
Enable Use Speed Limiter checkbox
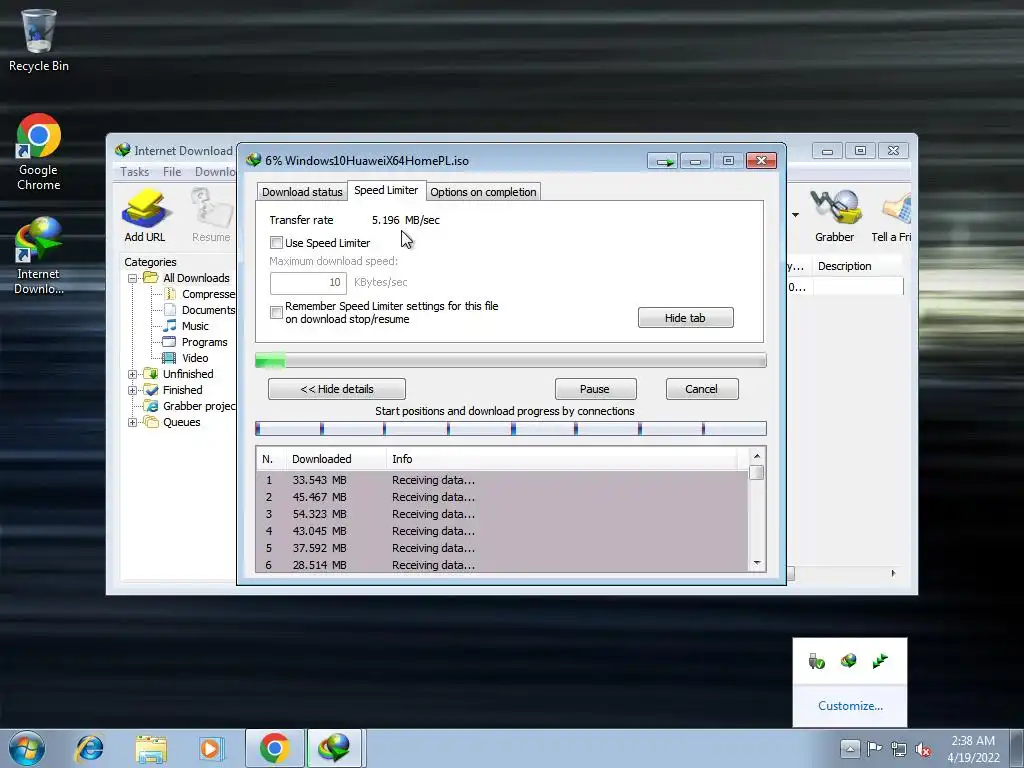pyautogui.click(x=276, y=243)
